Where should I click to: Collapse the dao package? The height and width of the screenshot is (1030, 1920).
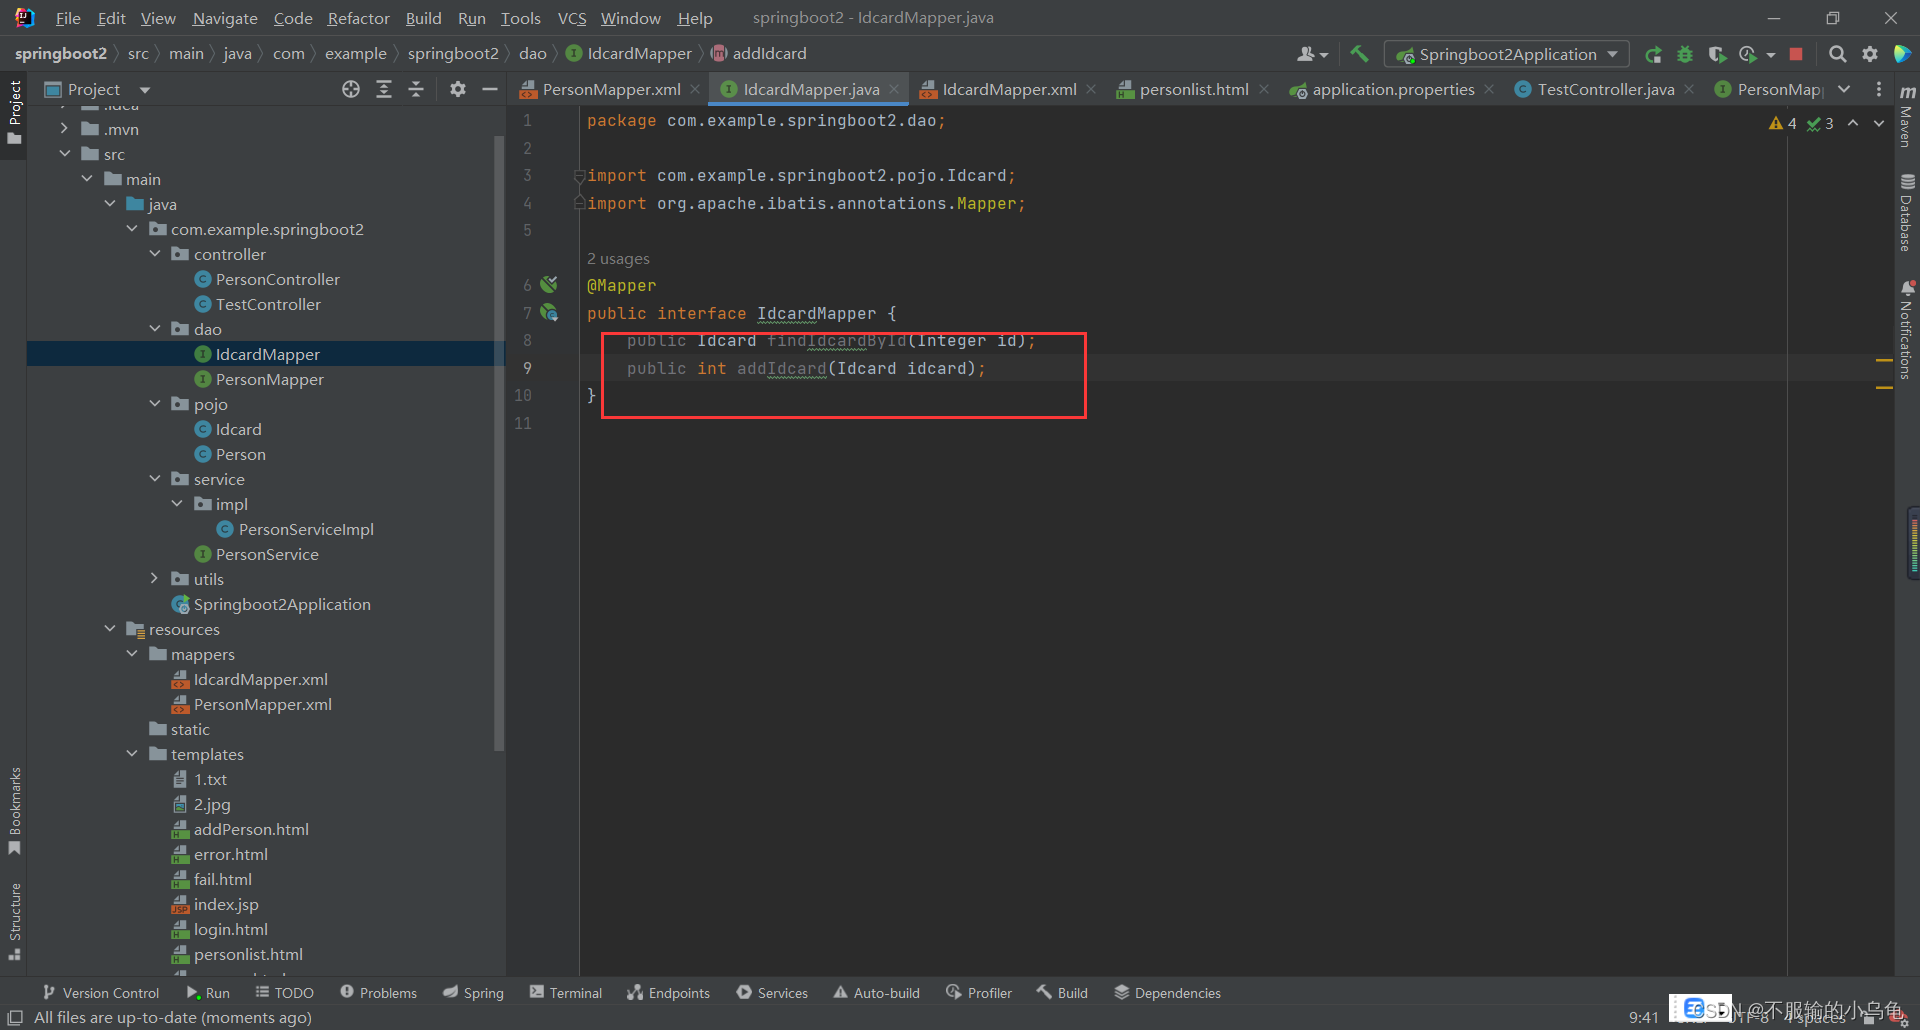tap(155, 328)
